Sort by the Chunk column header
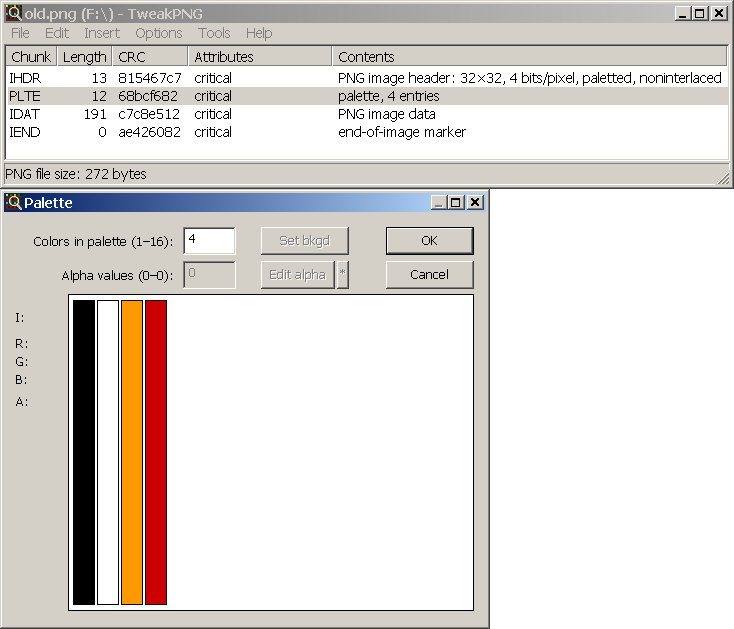The image size is (734, 629). point(31,57)
